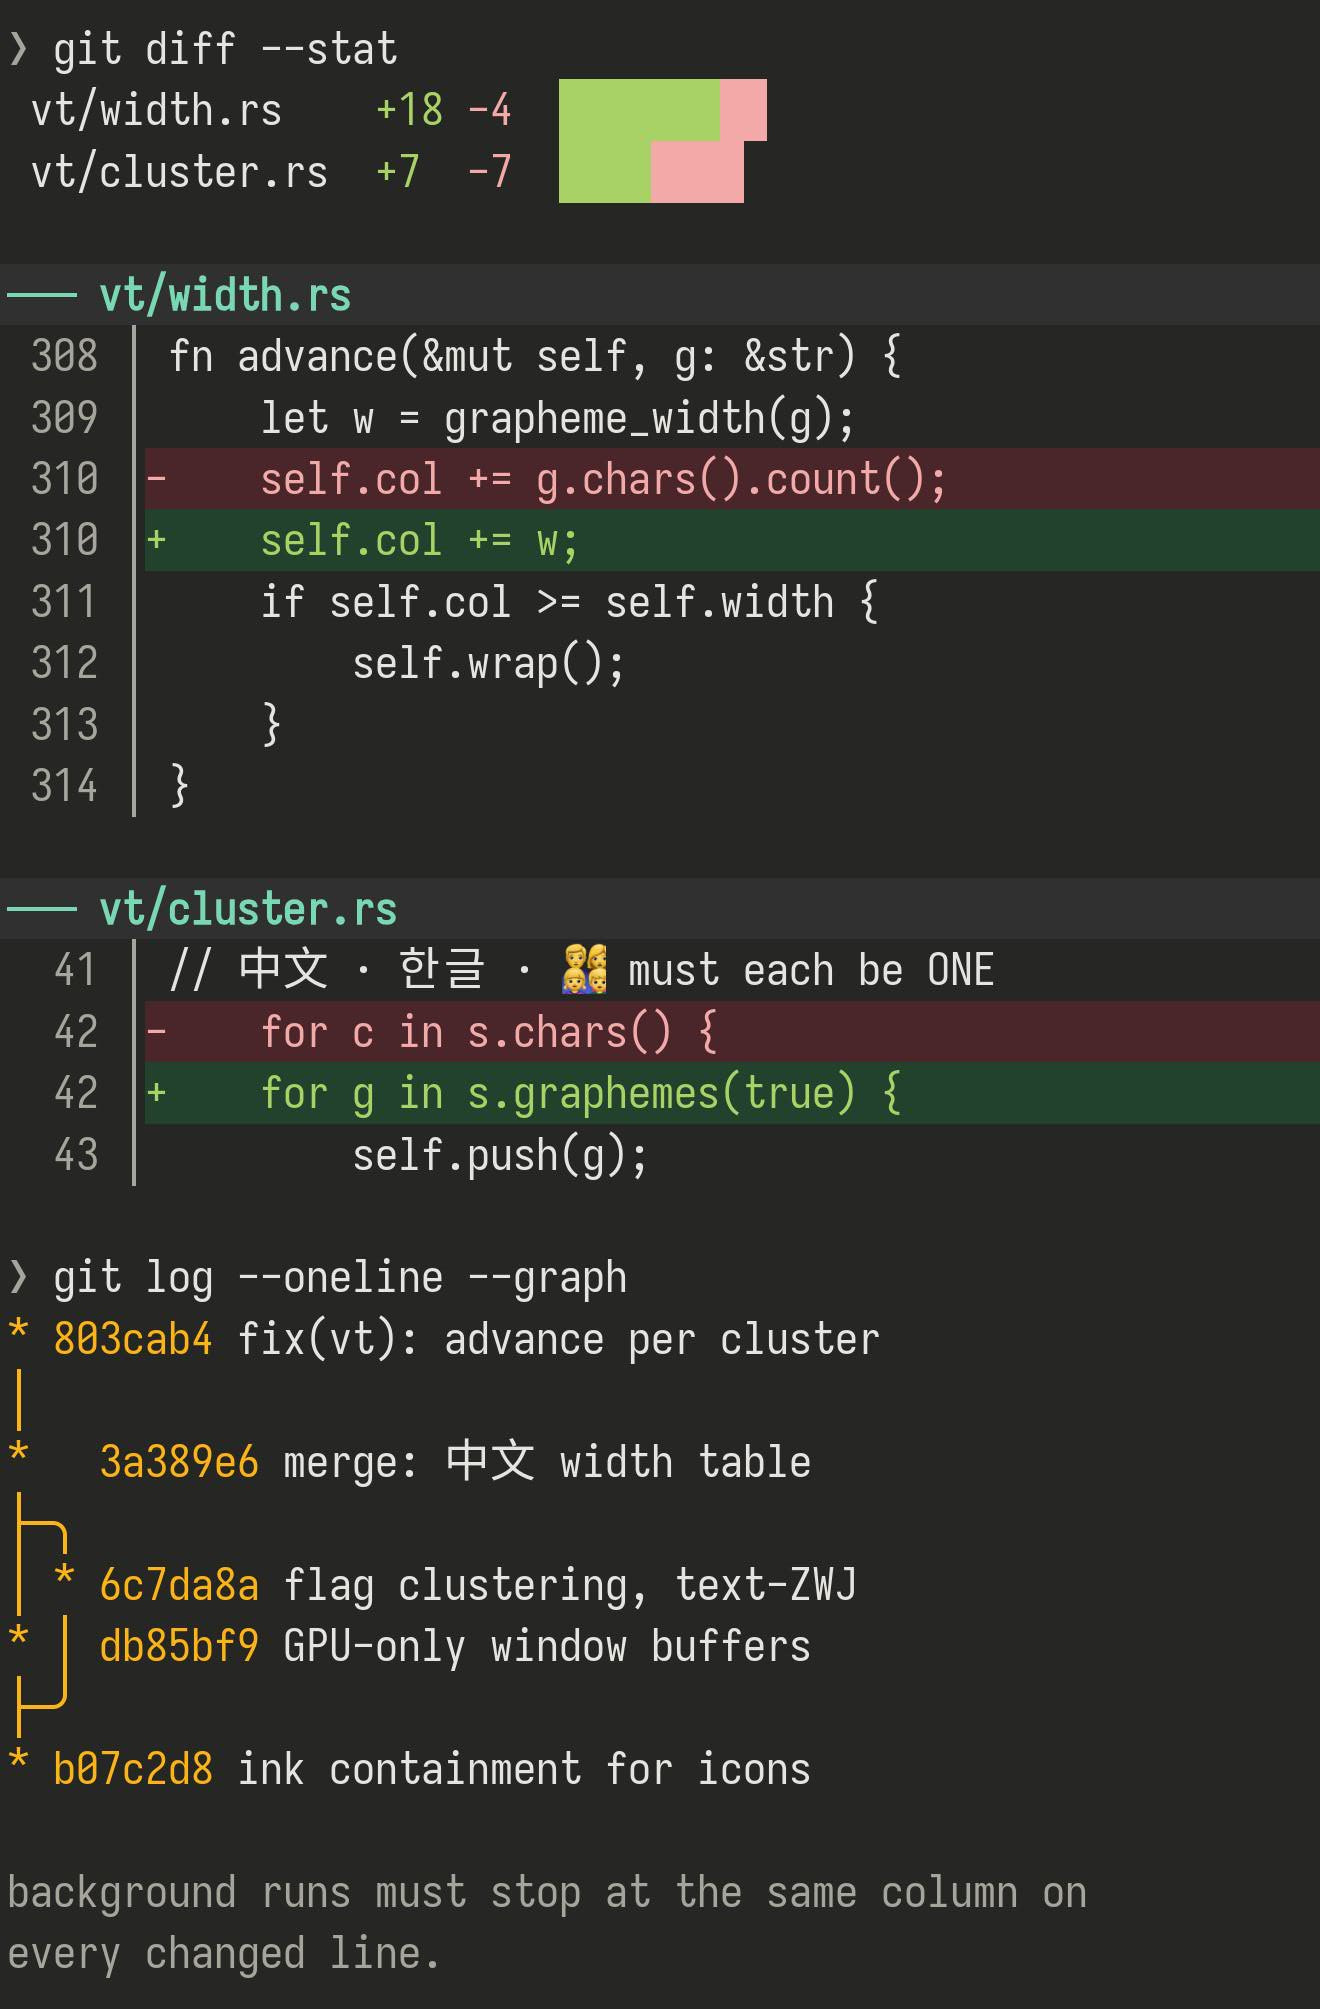Click the 'git log --oneline --graph' command

[x=340, y=1278]
